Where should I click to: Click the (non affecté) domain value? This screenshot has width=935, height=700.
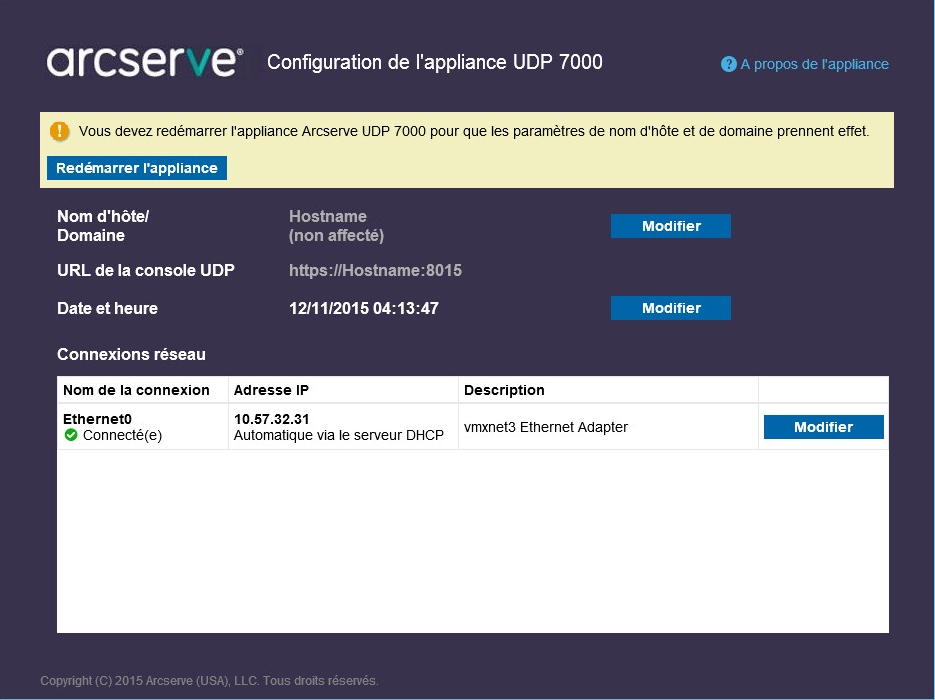pos(336,236)
